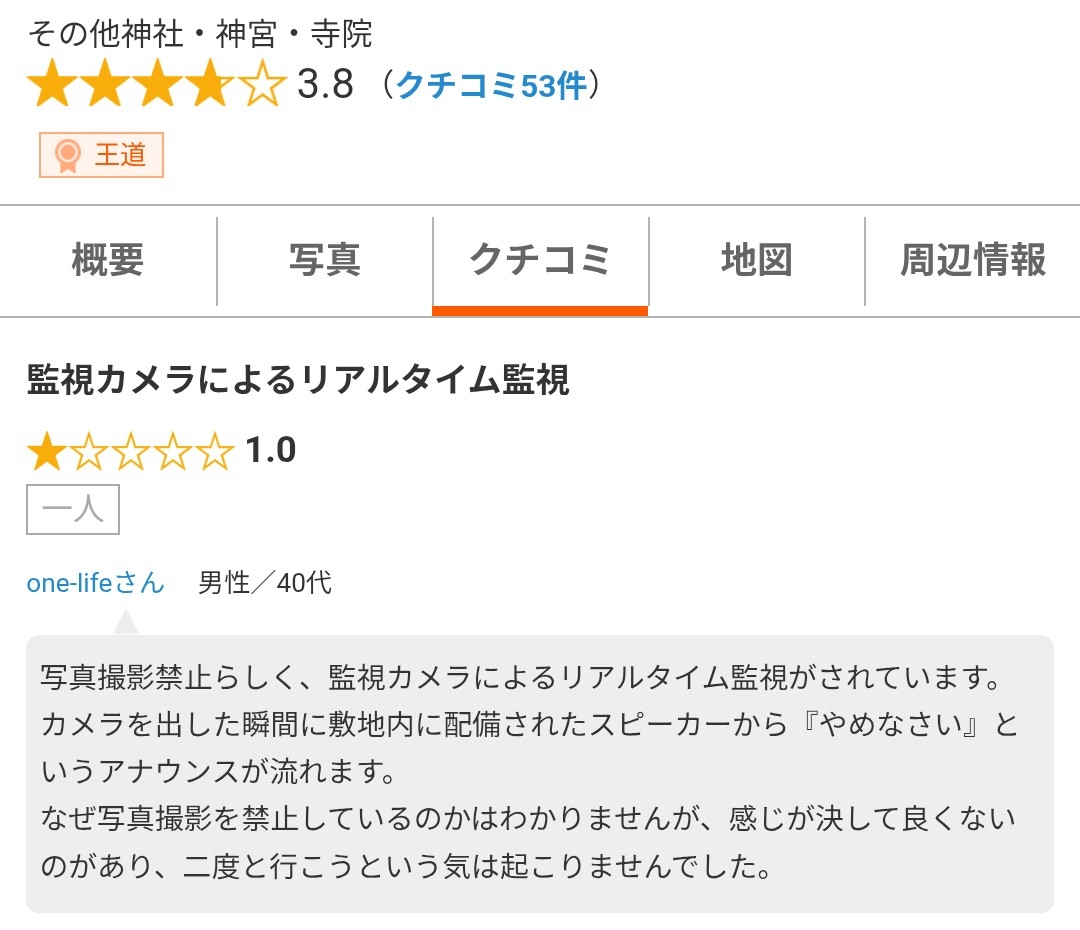Select the その他神社・神宮・寺院 category text
The image size is (1080, 930).
(x=199, y=34)
